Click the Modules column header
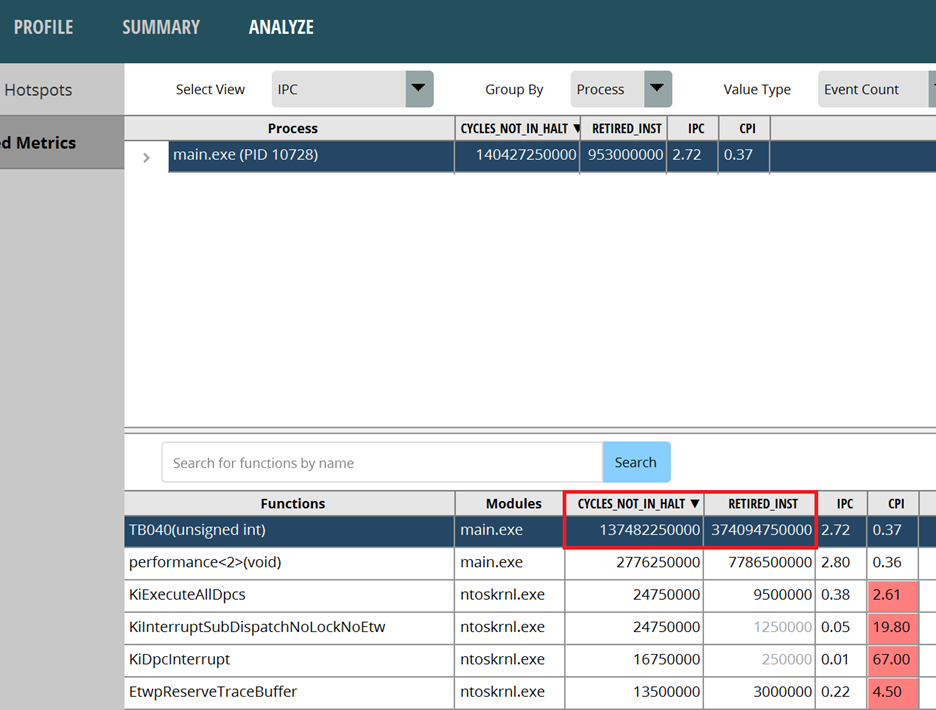The image size is (936, 710). (x=513, y=504)
